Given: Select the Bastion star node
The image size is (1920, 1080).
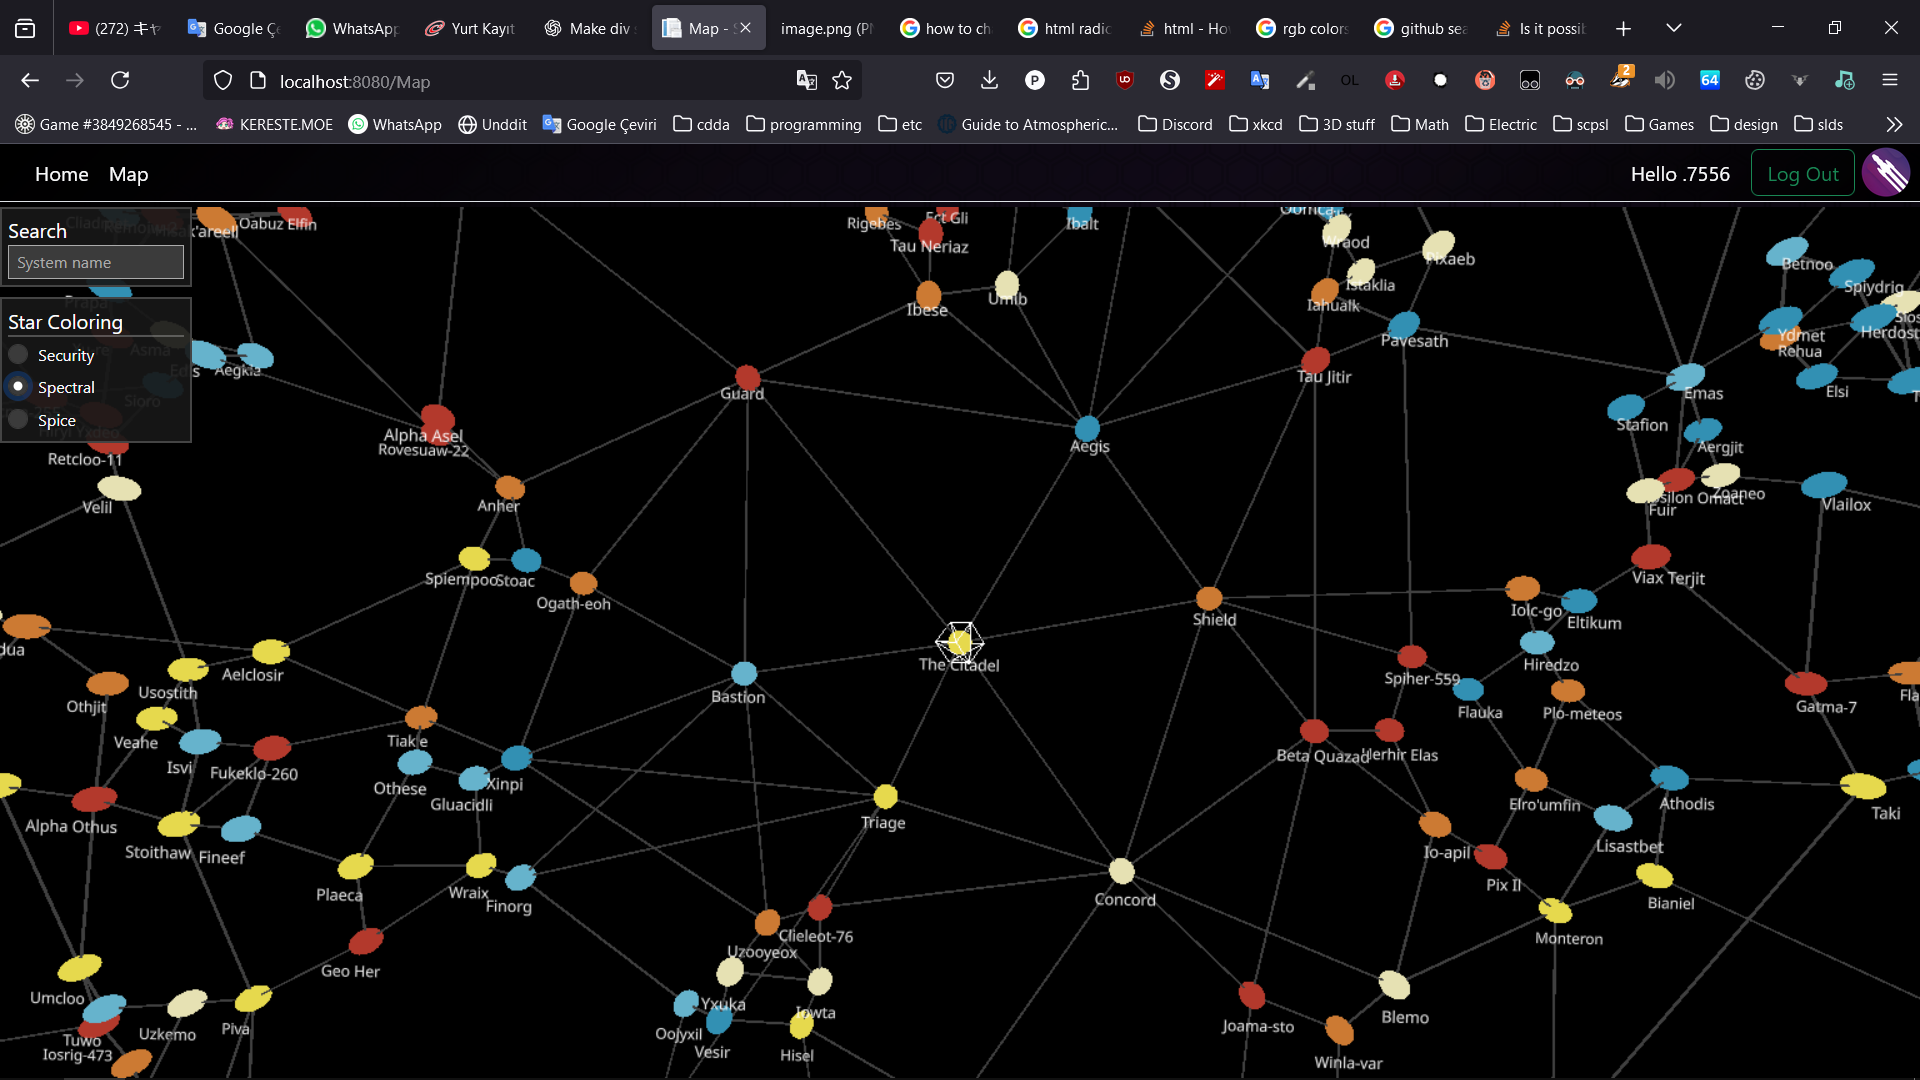Looking at the screenshot, I should point(744,673).
